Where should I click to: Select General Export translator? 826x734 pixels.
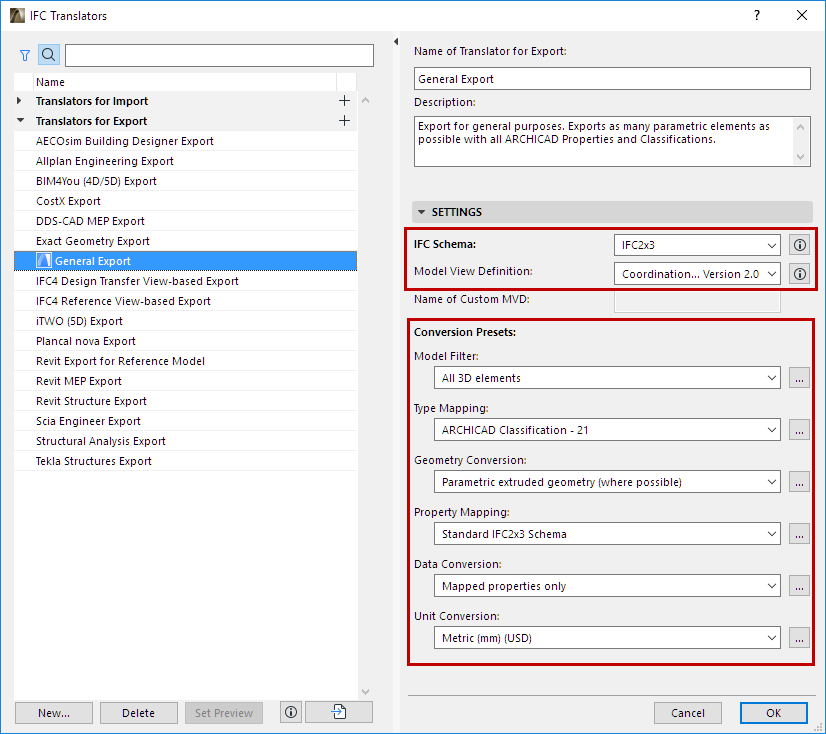point(185,261)
